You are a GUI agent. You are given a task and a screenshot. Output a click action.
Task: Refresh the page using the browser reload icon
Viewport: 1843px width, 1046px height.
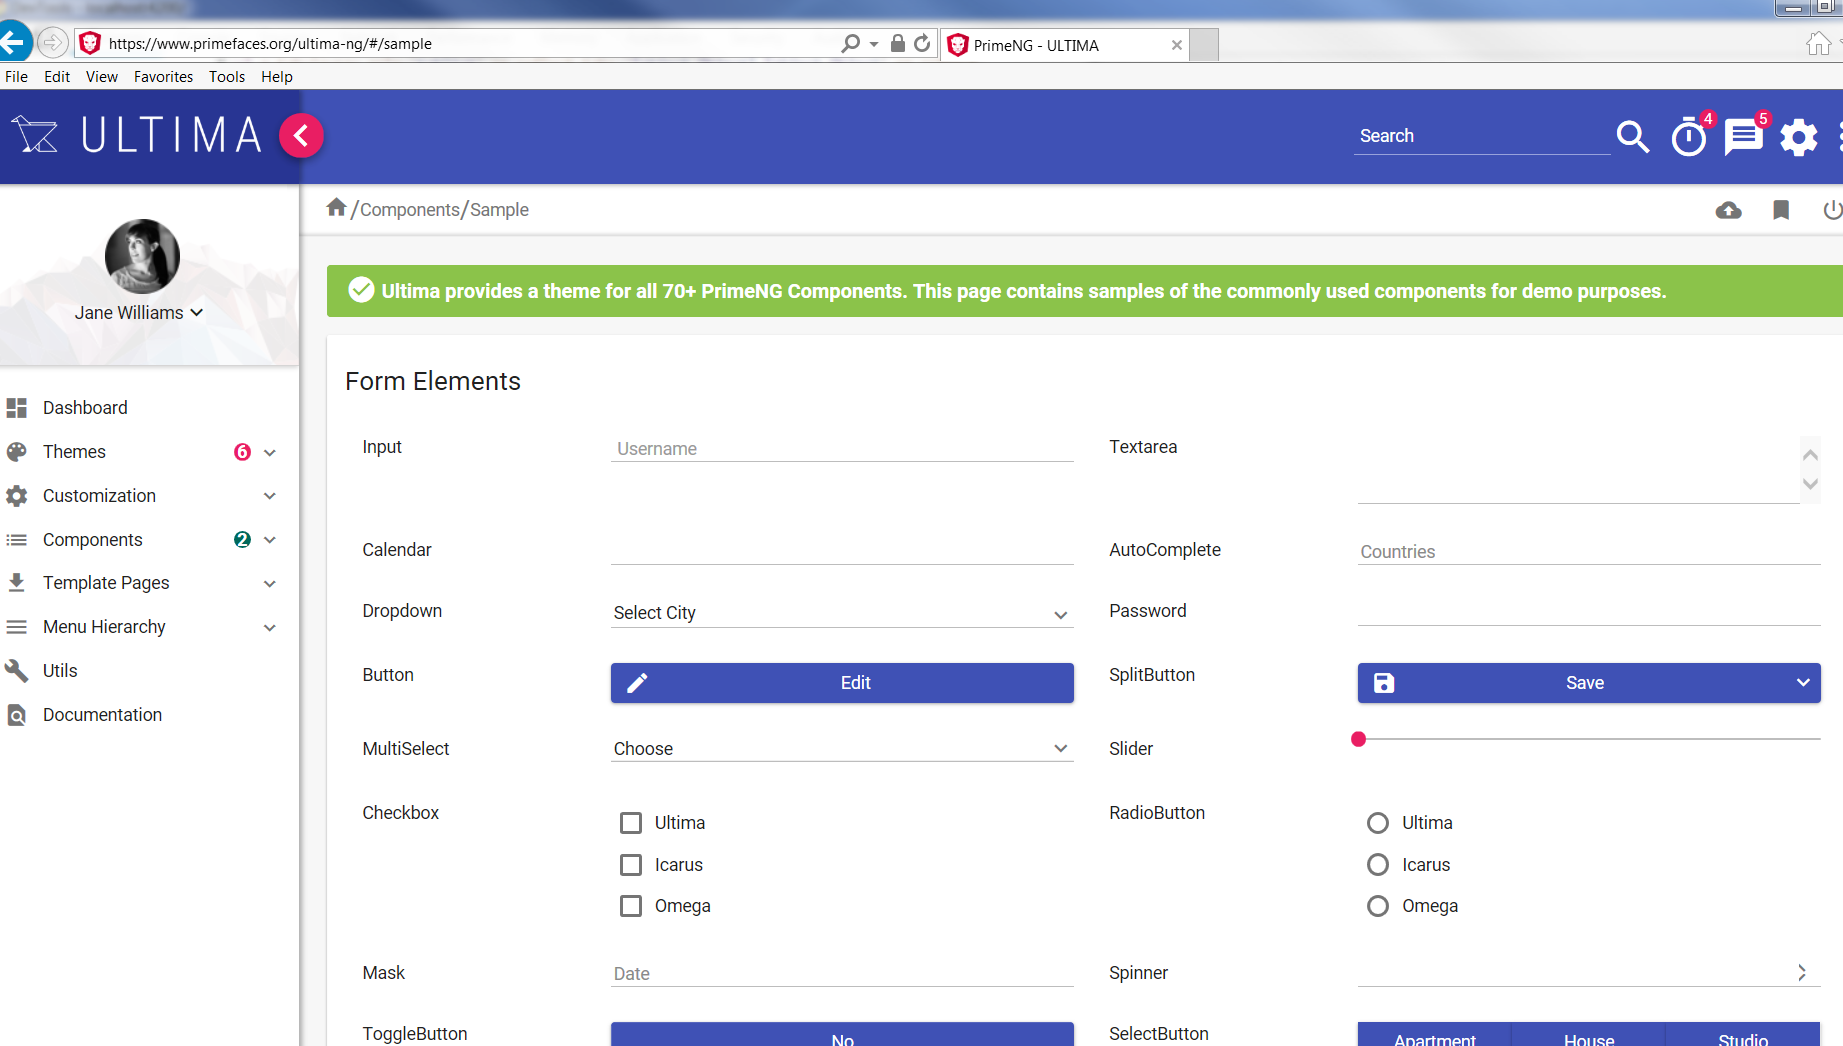pos(922,43)
